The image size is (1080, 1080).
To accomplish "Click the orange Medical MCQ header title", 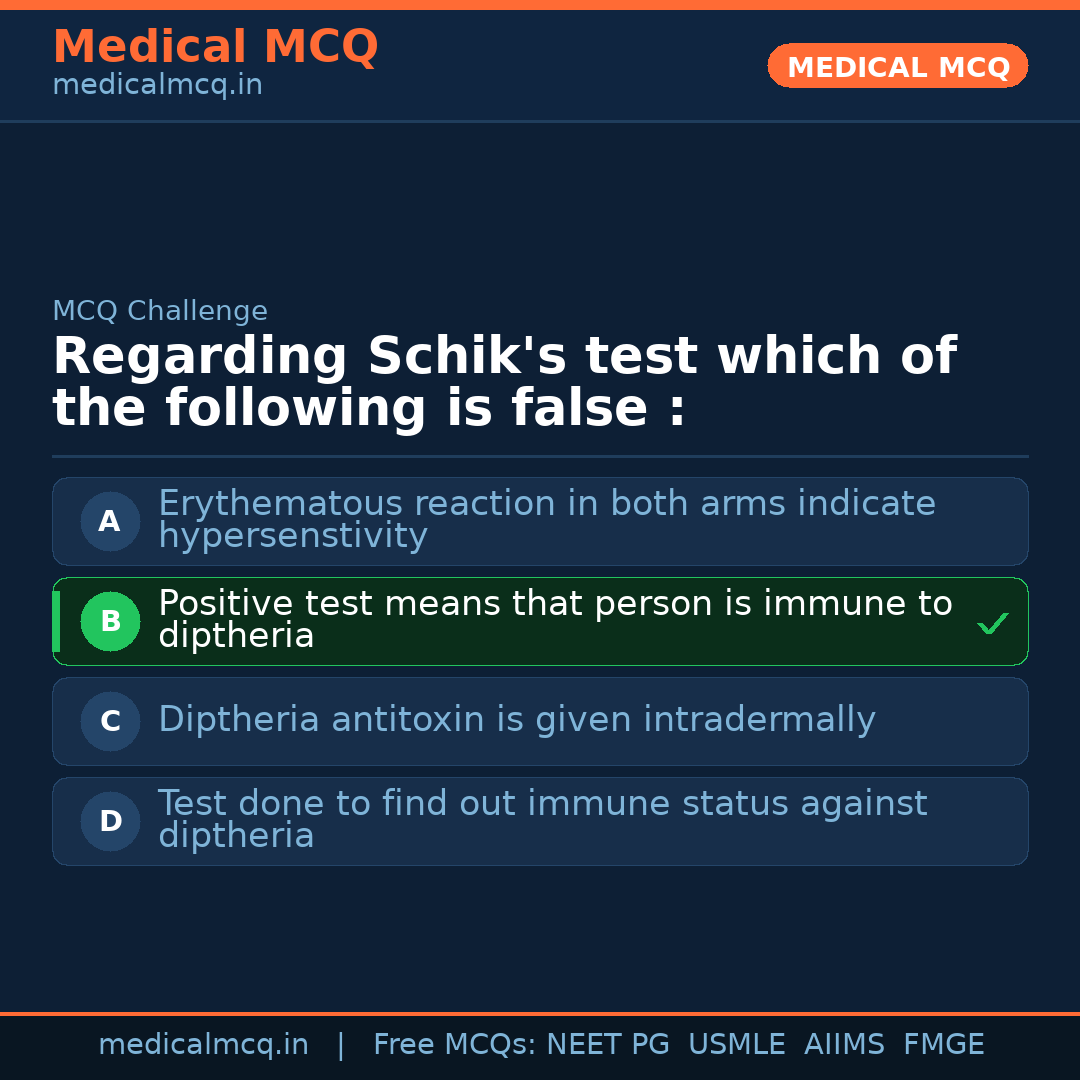I will (x=215, y=47).
